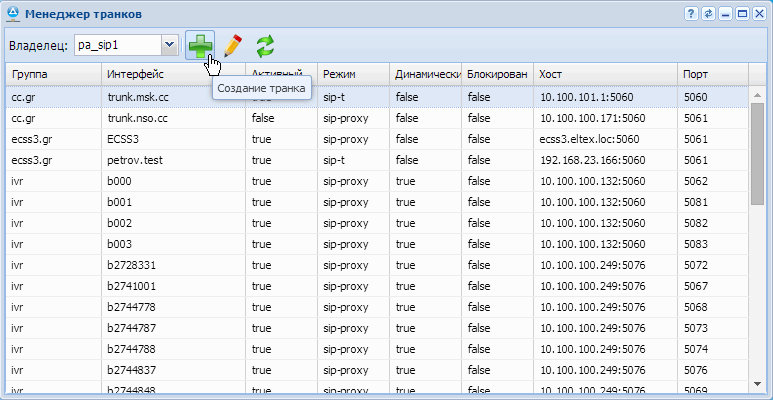This screenshot has height=400, width=773.
Task: Click the title bar reload arrows icon
Action: [x=708, y=13]
